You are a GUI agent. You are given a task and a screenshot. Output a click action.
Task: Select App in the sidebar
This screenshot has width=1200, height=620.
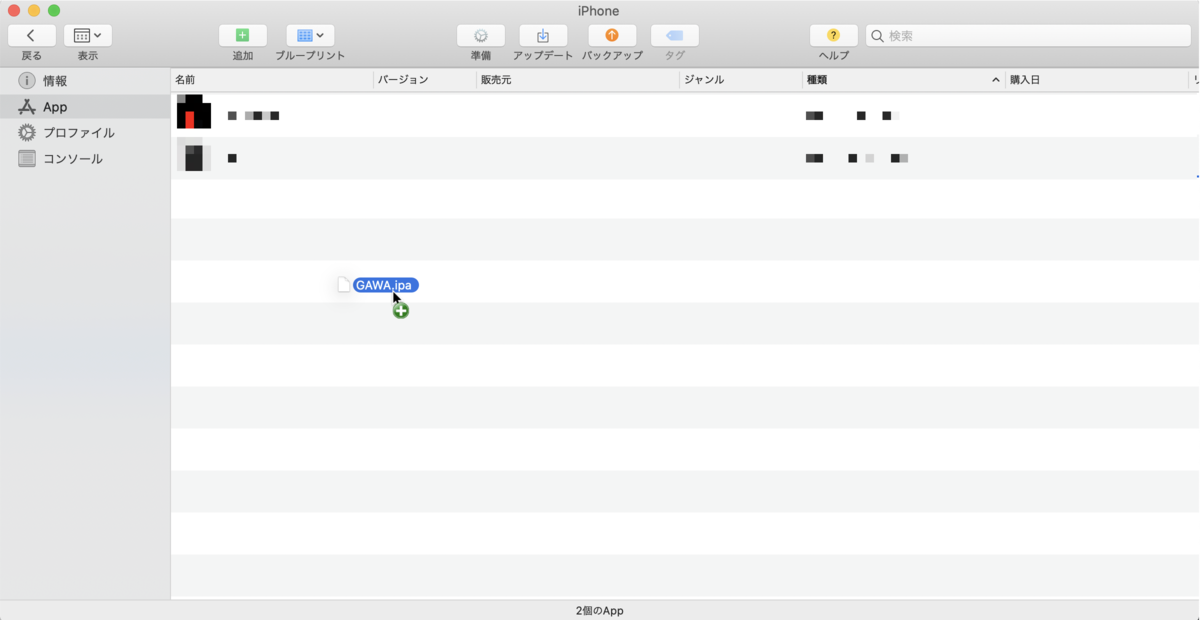coord(55,107)
